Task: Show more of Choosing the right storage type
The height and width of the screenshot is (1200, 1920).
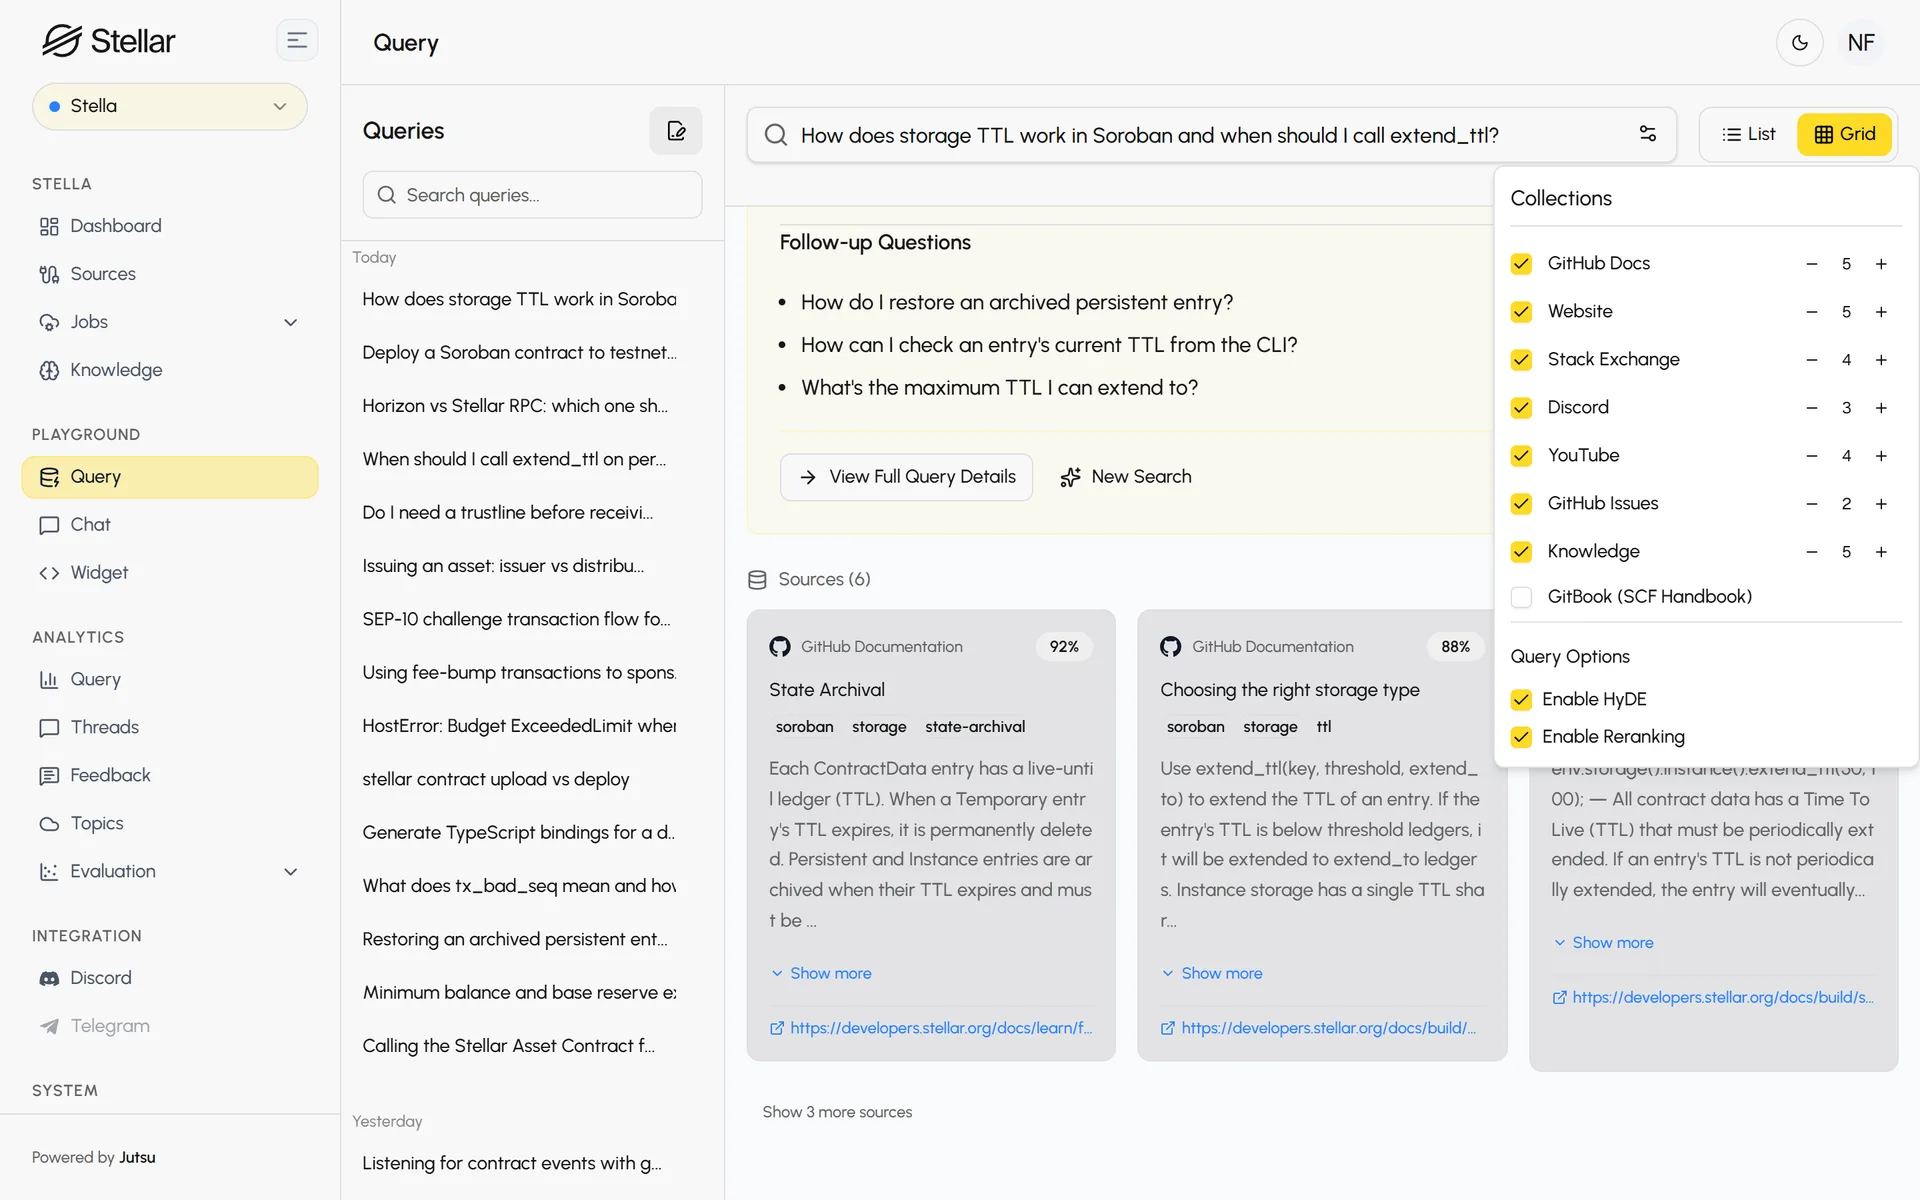Action: (x=1212, y=974)
